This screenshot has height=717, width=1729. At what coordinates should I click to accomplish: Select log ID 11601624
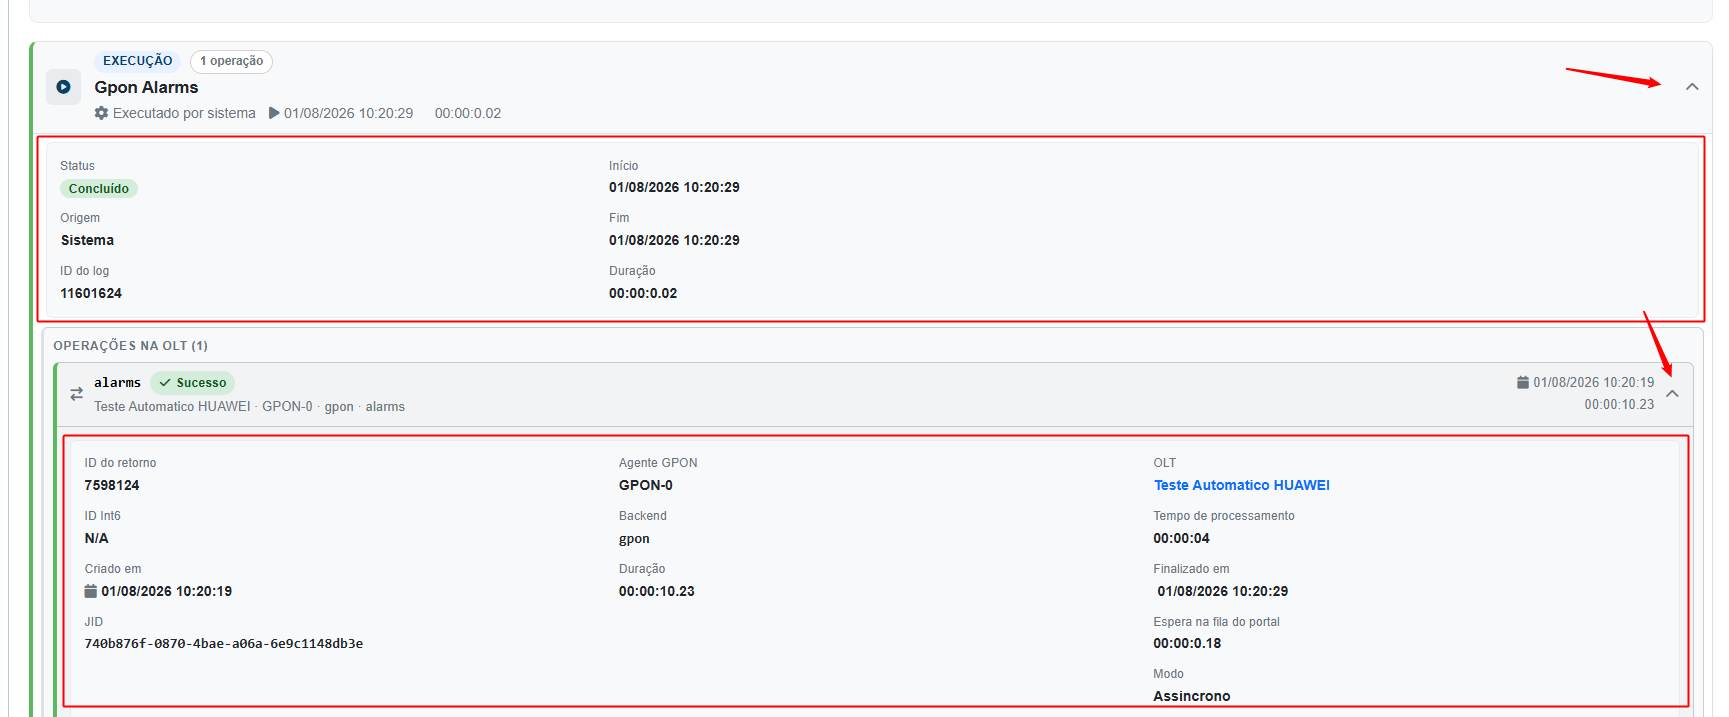[x=91, y=293]
